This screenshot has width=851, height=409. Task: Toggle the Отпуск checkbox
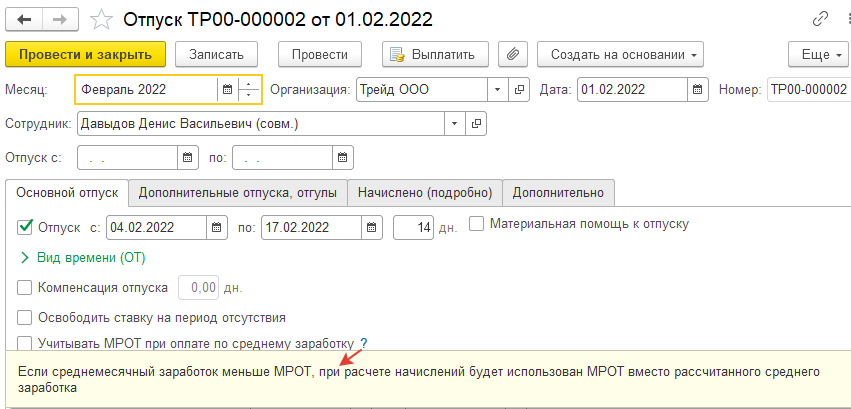tap(25, 227)
